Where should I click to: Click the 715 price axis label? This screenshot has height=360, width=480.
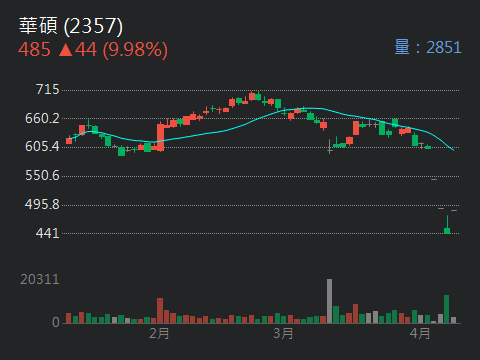47,89
